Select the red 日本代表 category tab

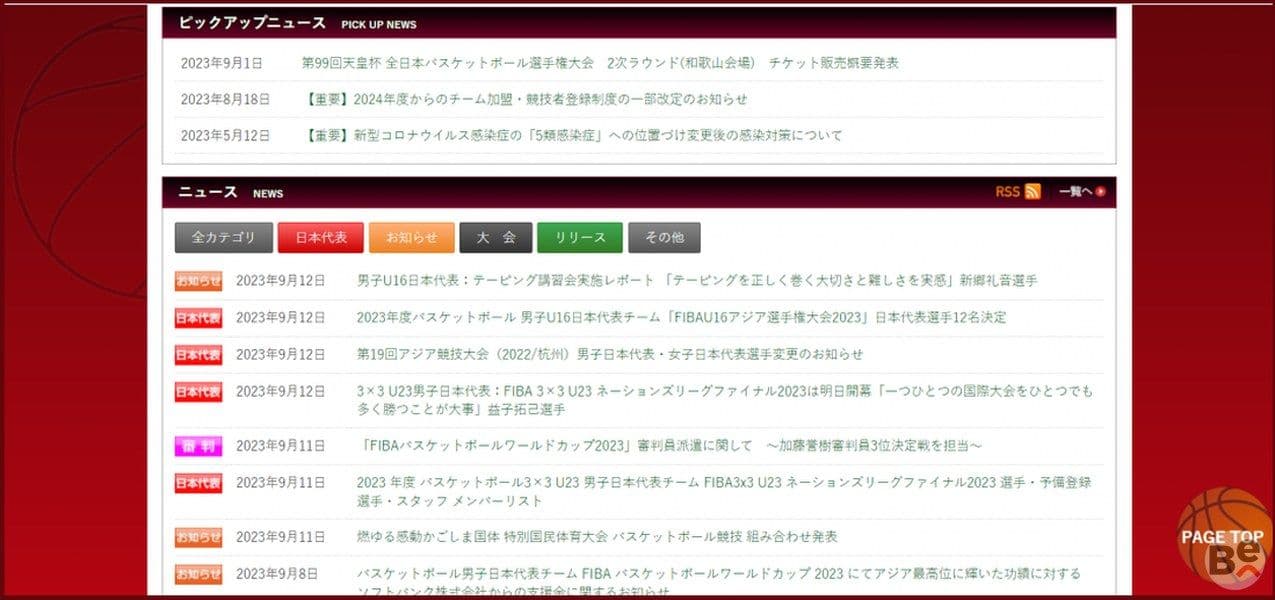(321, 238)
